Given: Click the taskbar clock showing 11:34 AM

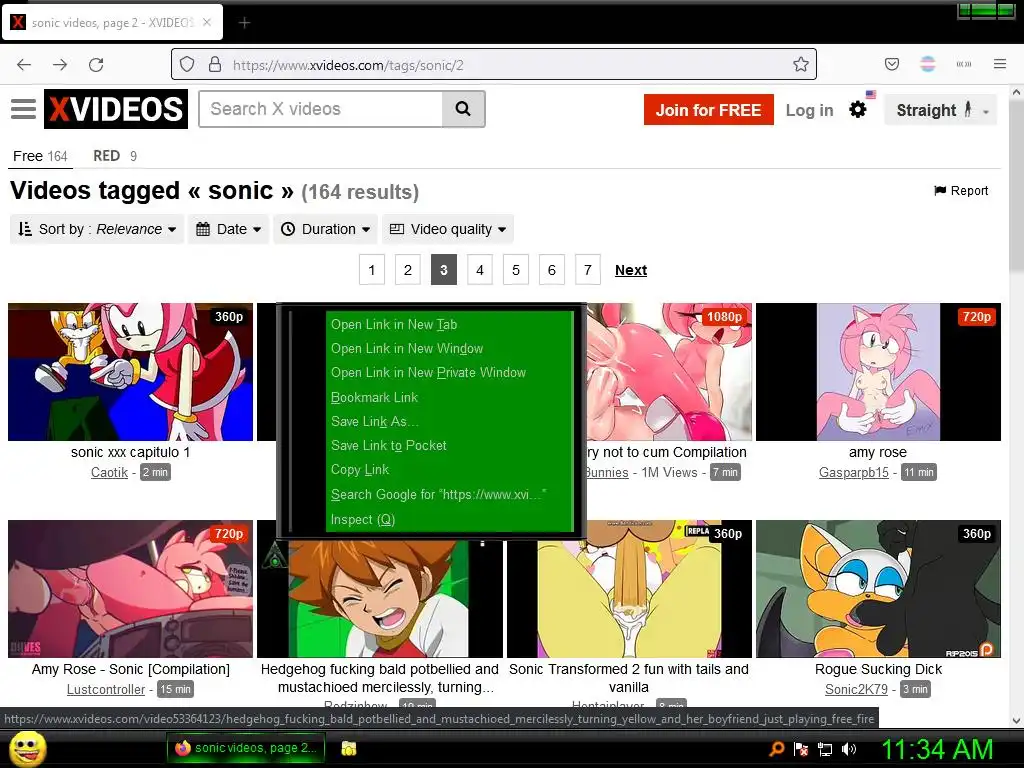Looking at the screenshot, I should click(937, 750).
